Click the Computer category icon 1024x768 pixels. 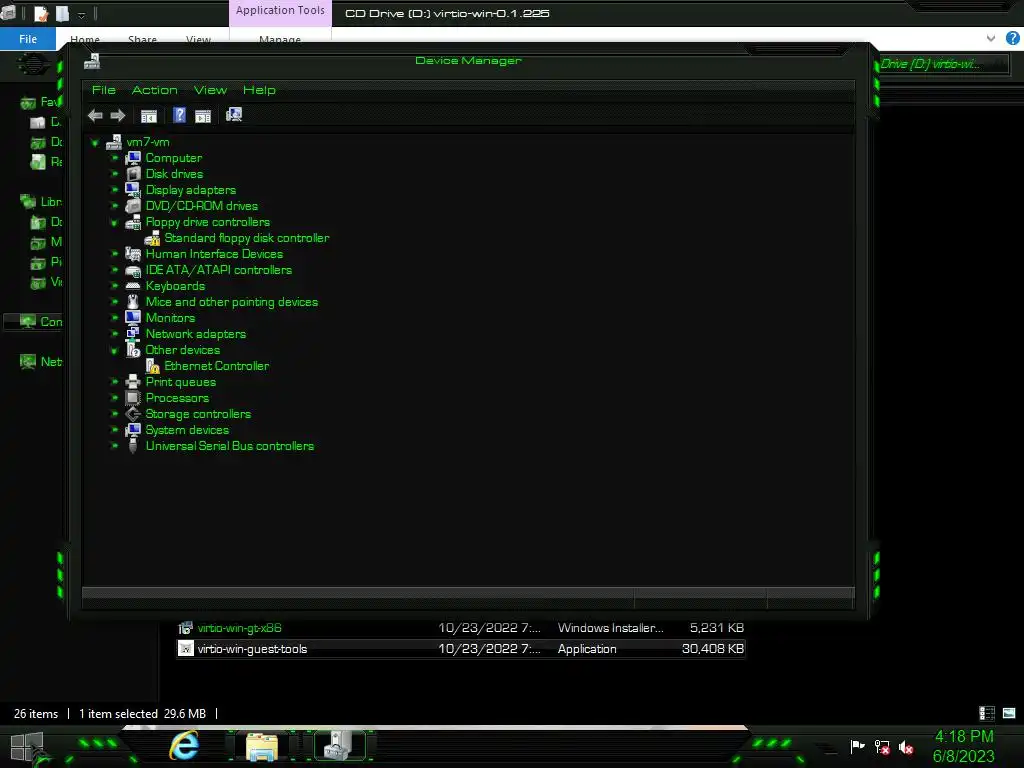tap(133, 158)
